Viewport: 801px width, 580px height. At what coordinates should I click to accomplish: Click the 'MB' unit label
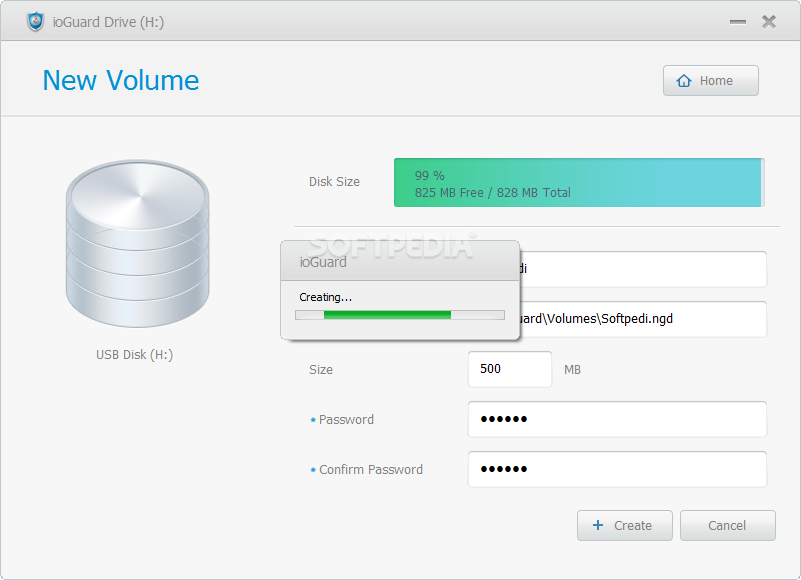[572, 369]
